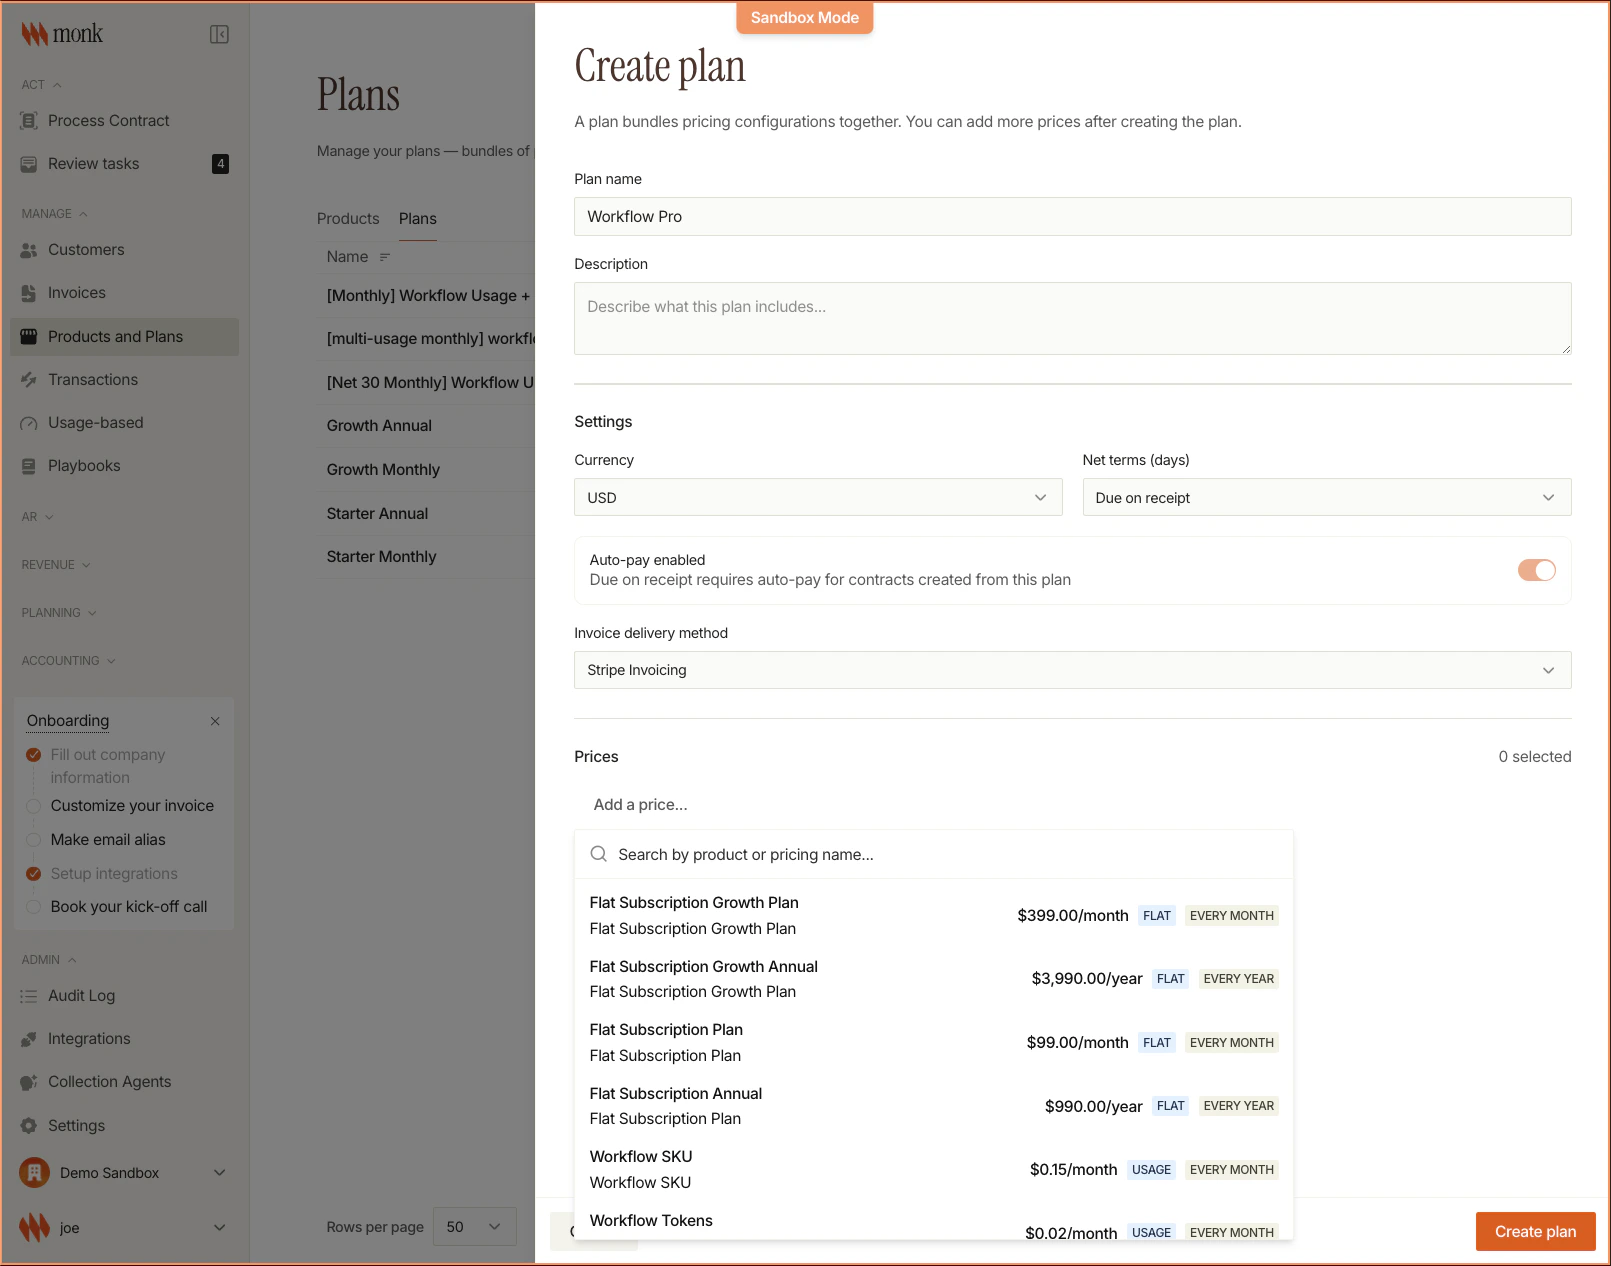Open the Growth Annual plan row
The height and width of the screenshot is (1266, 1611).
[x=428, y=426]
